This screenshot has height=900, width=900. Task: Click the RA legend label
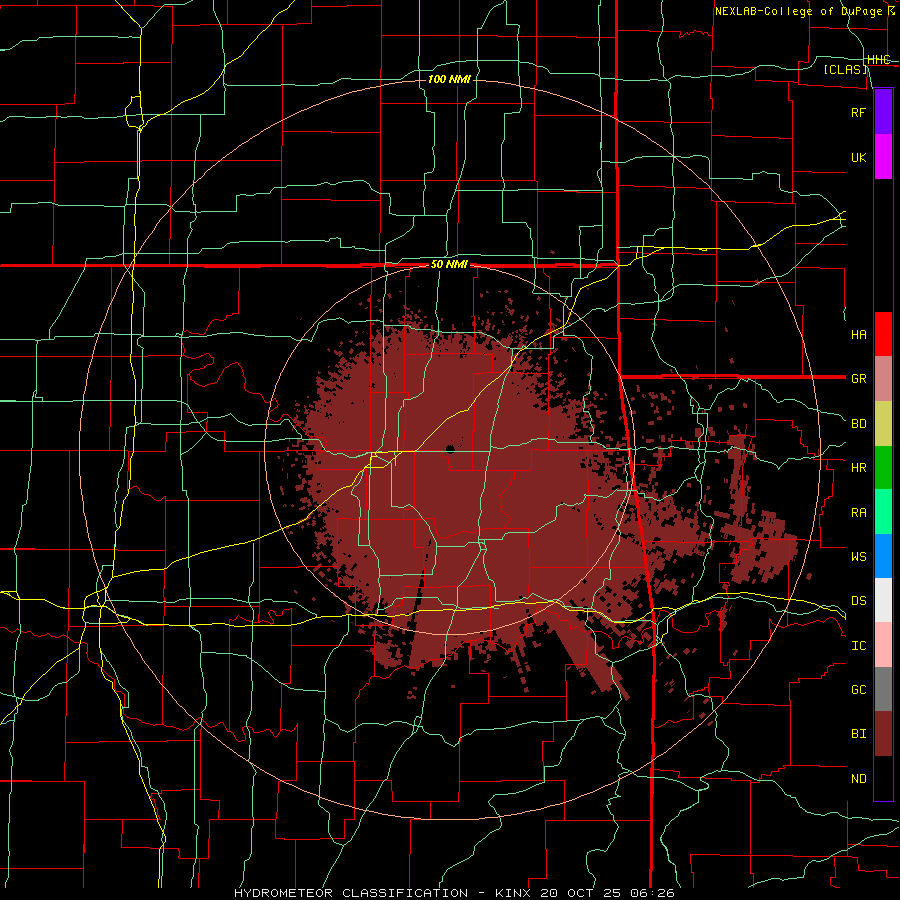tap(858, 513)
